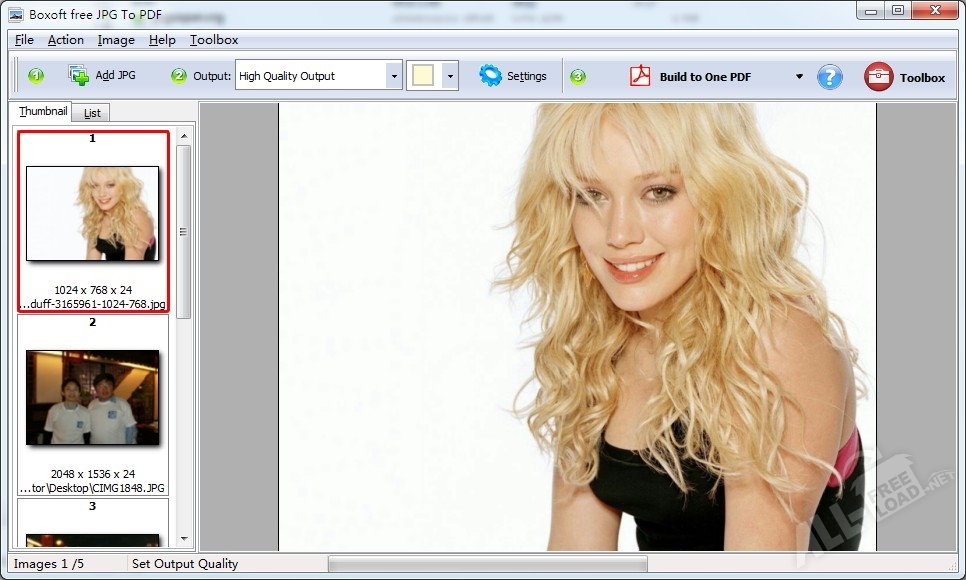The image size is (966, 580).
Task: Switch to the List tab
Action: point(92,113)
